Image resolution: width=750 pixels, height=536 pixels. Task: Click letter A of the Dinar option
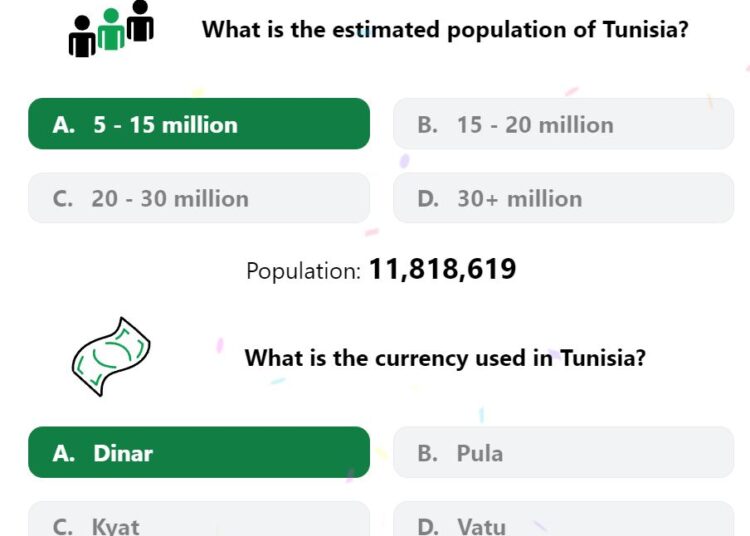tap(64, 453)
